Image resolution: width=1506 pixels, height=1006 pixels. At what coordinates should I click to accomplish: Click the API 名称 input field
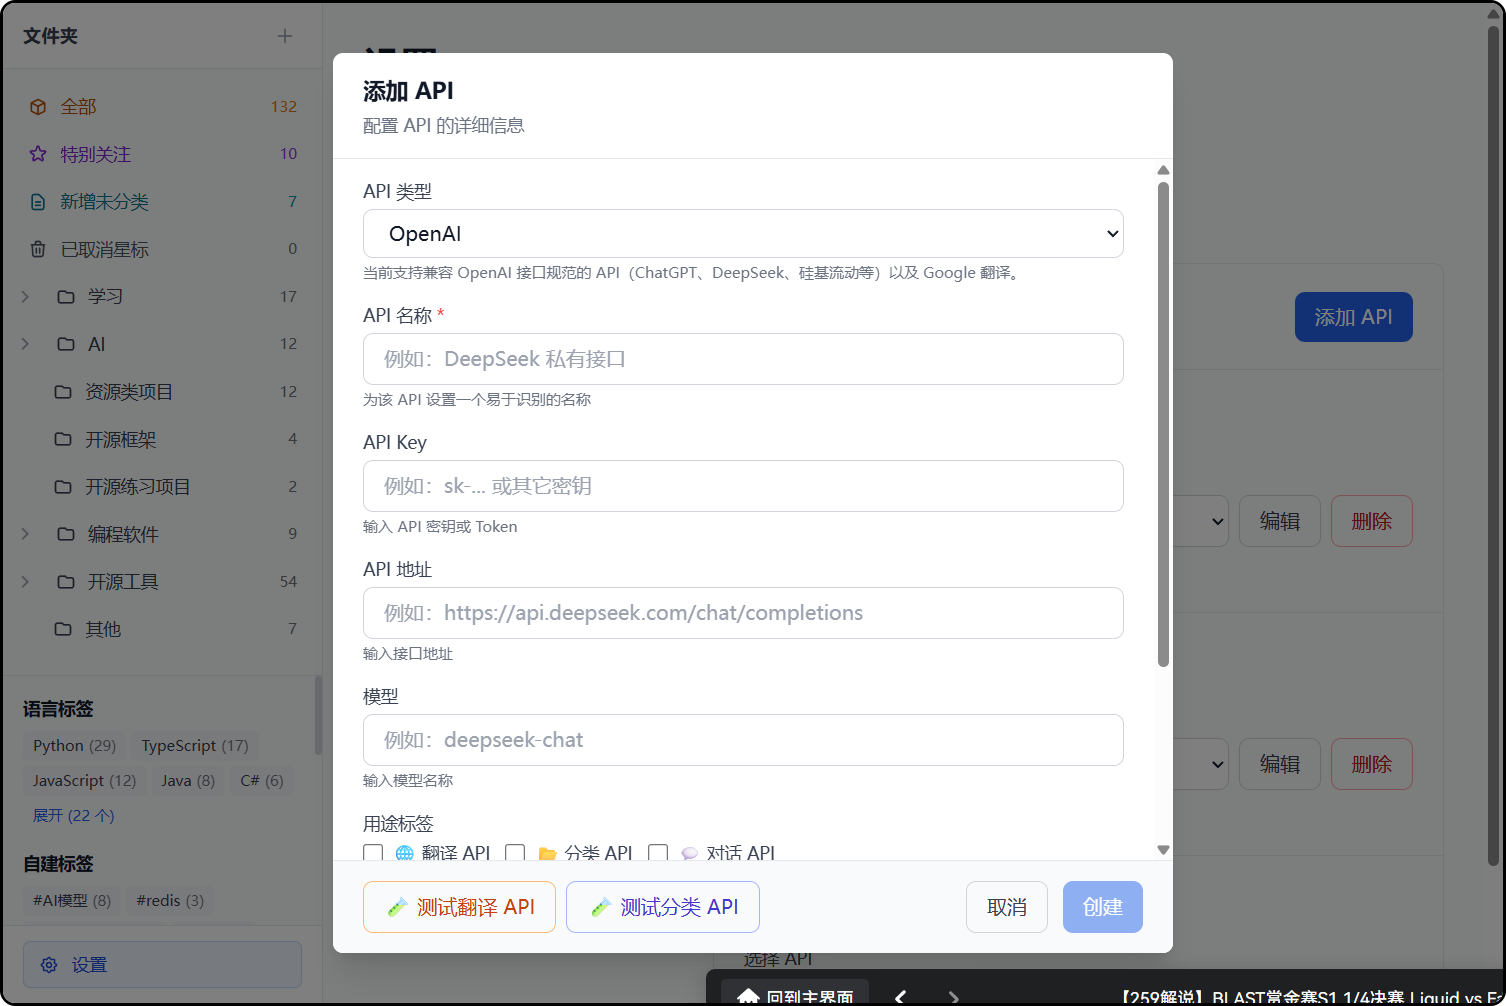(743, 359)
